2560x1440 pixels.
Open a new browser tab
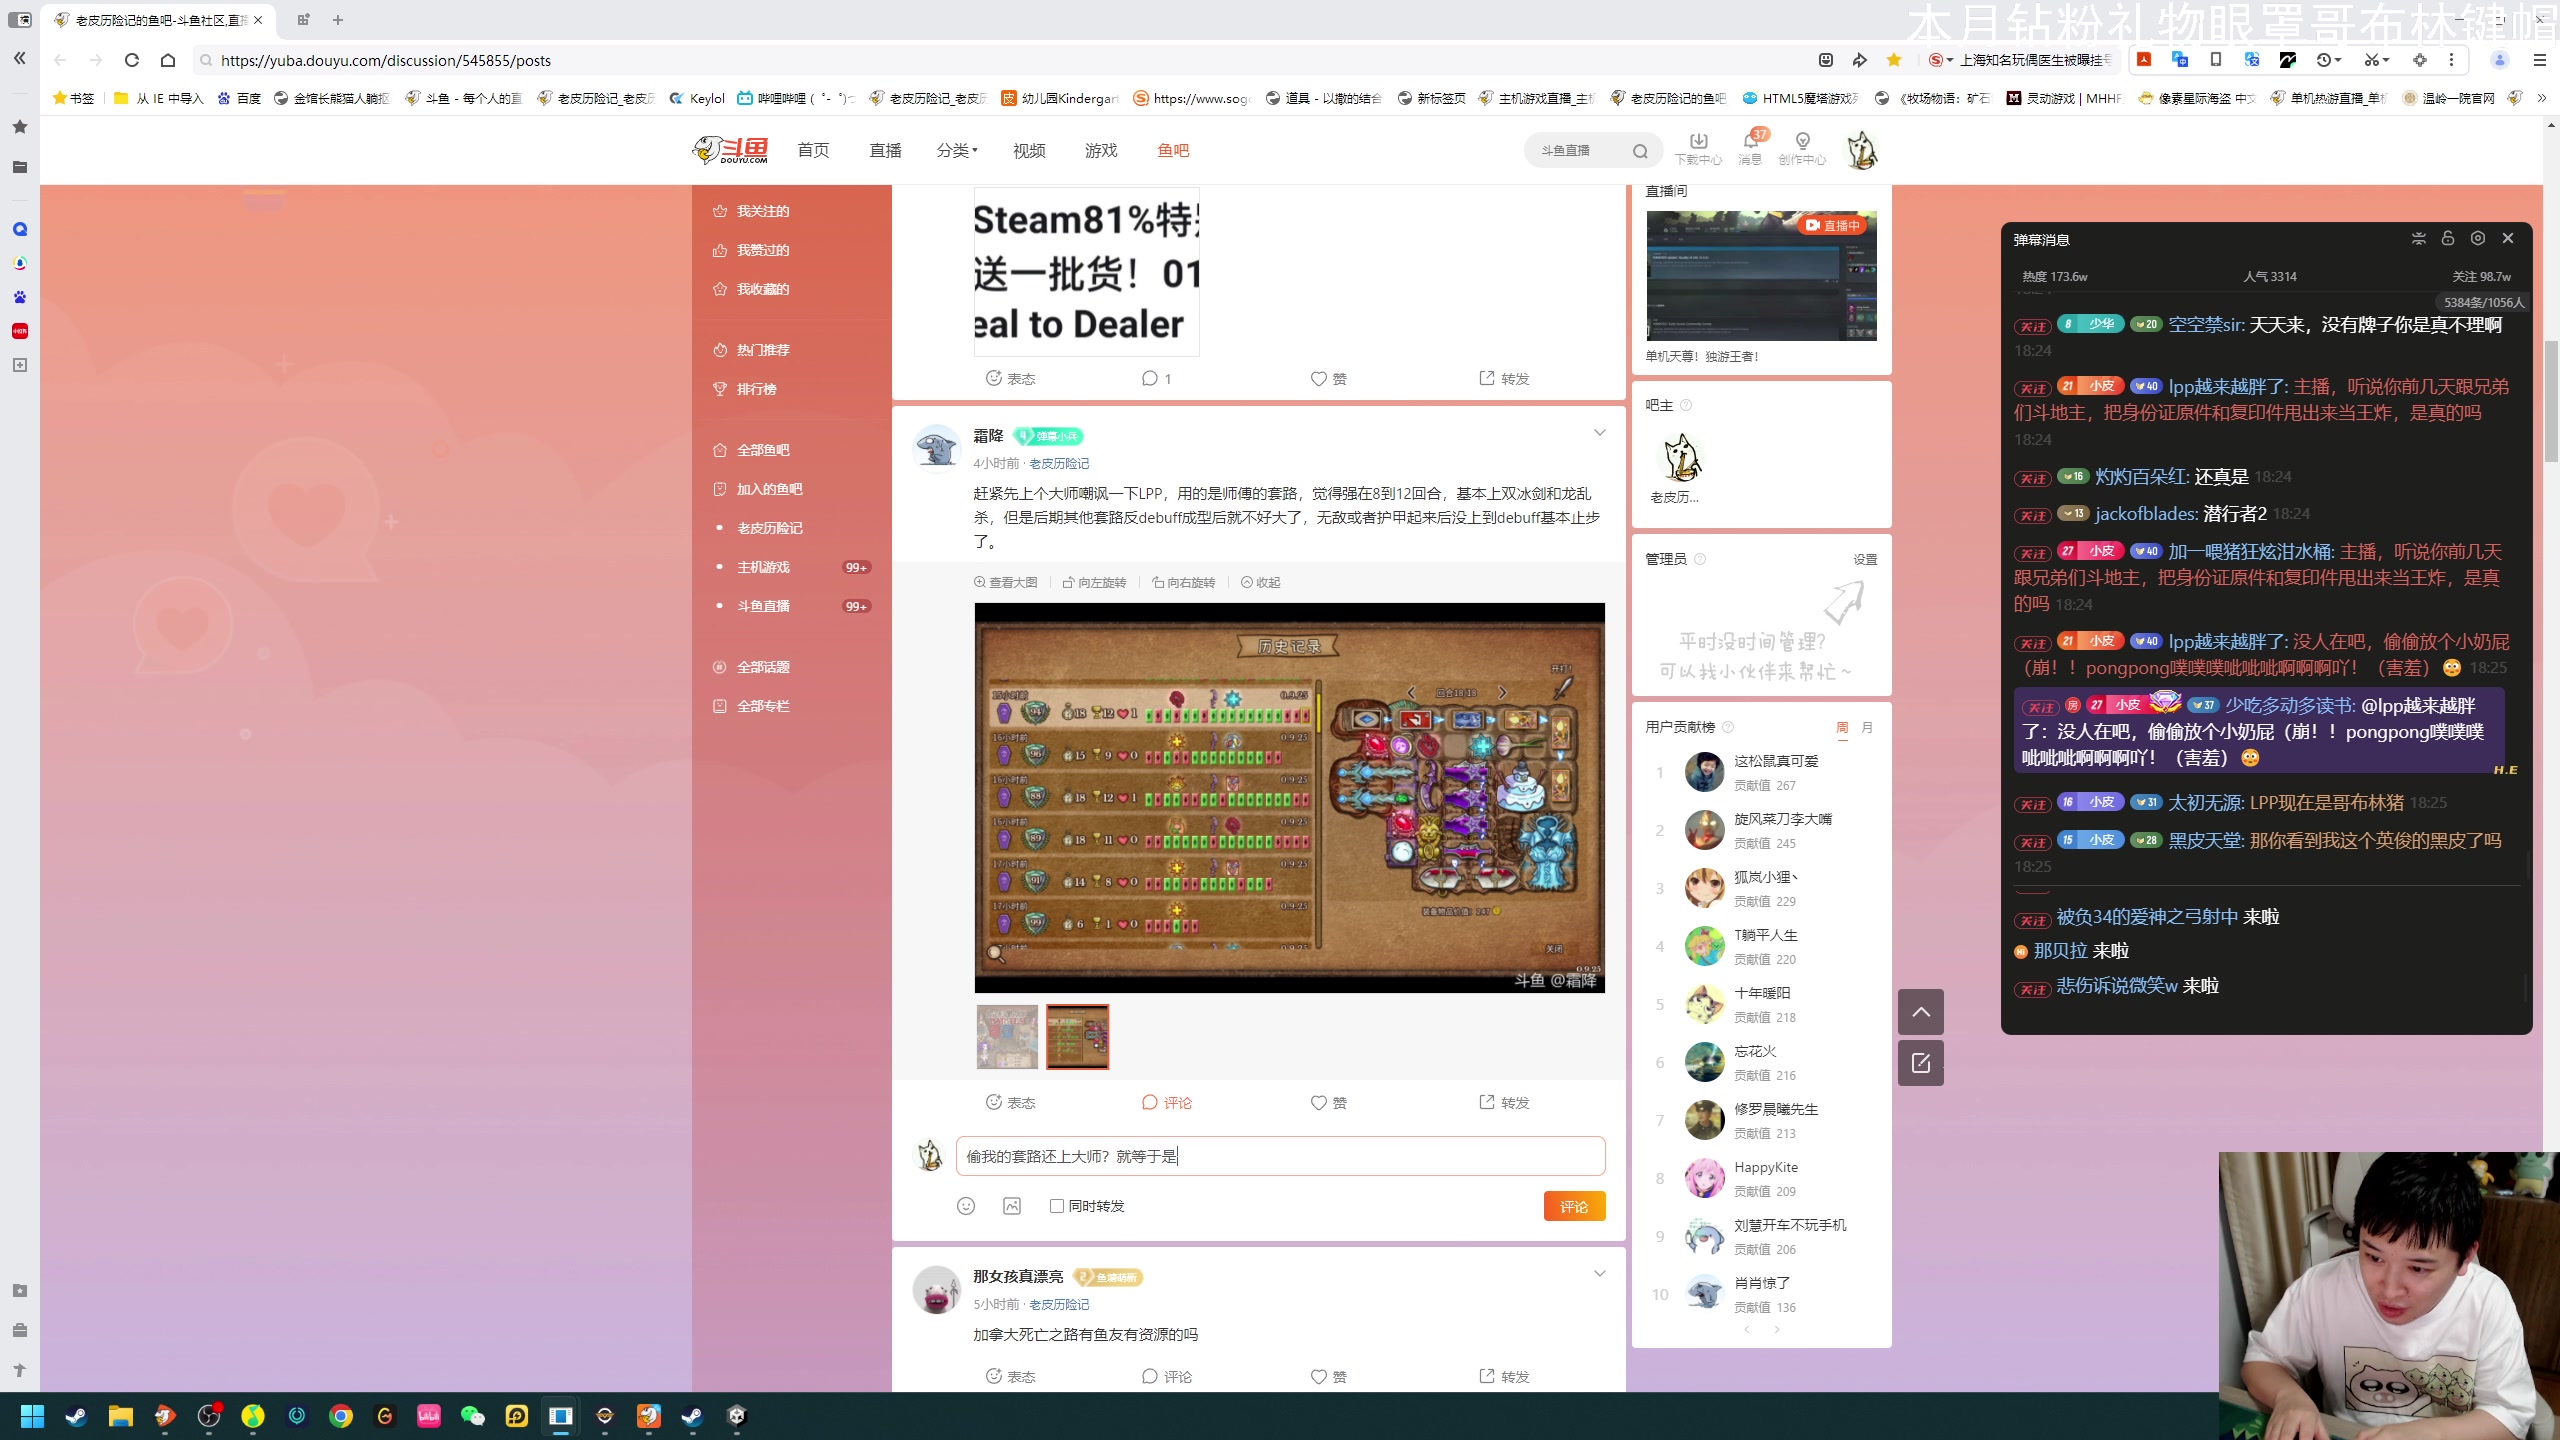coord(338,20)
